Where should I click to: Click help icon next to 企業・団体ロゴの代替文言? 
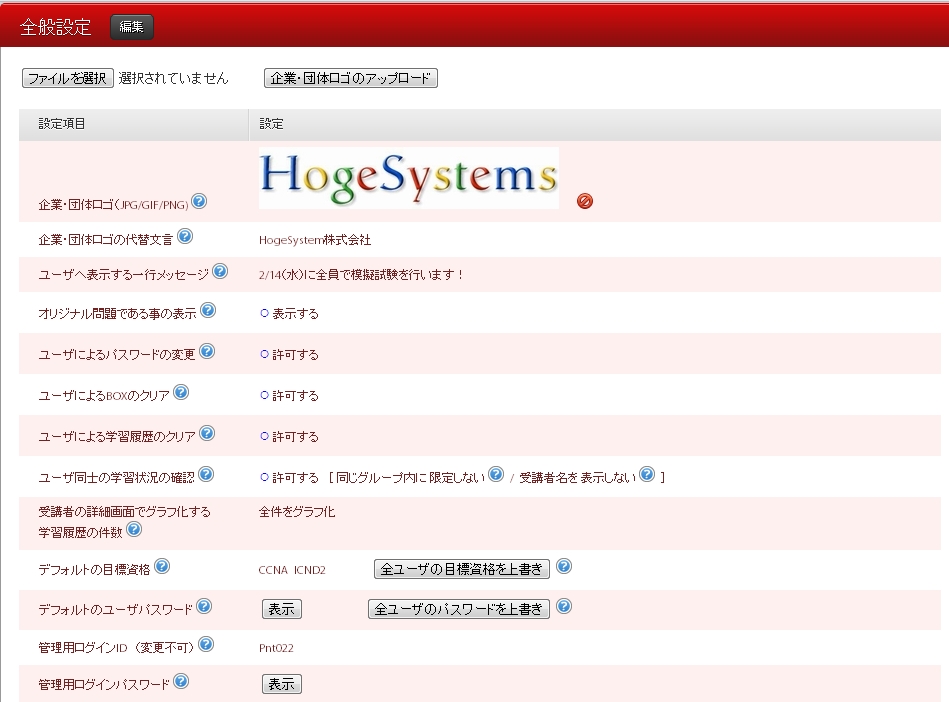(x=185, y=237)
